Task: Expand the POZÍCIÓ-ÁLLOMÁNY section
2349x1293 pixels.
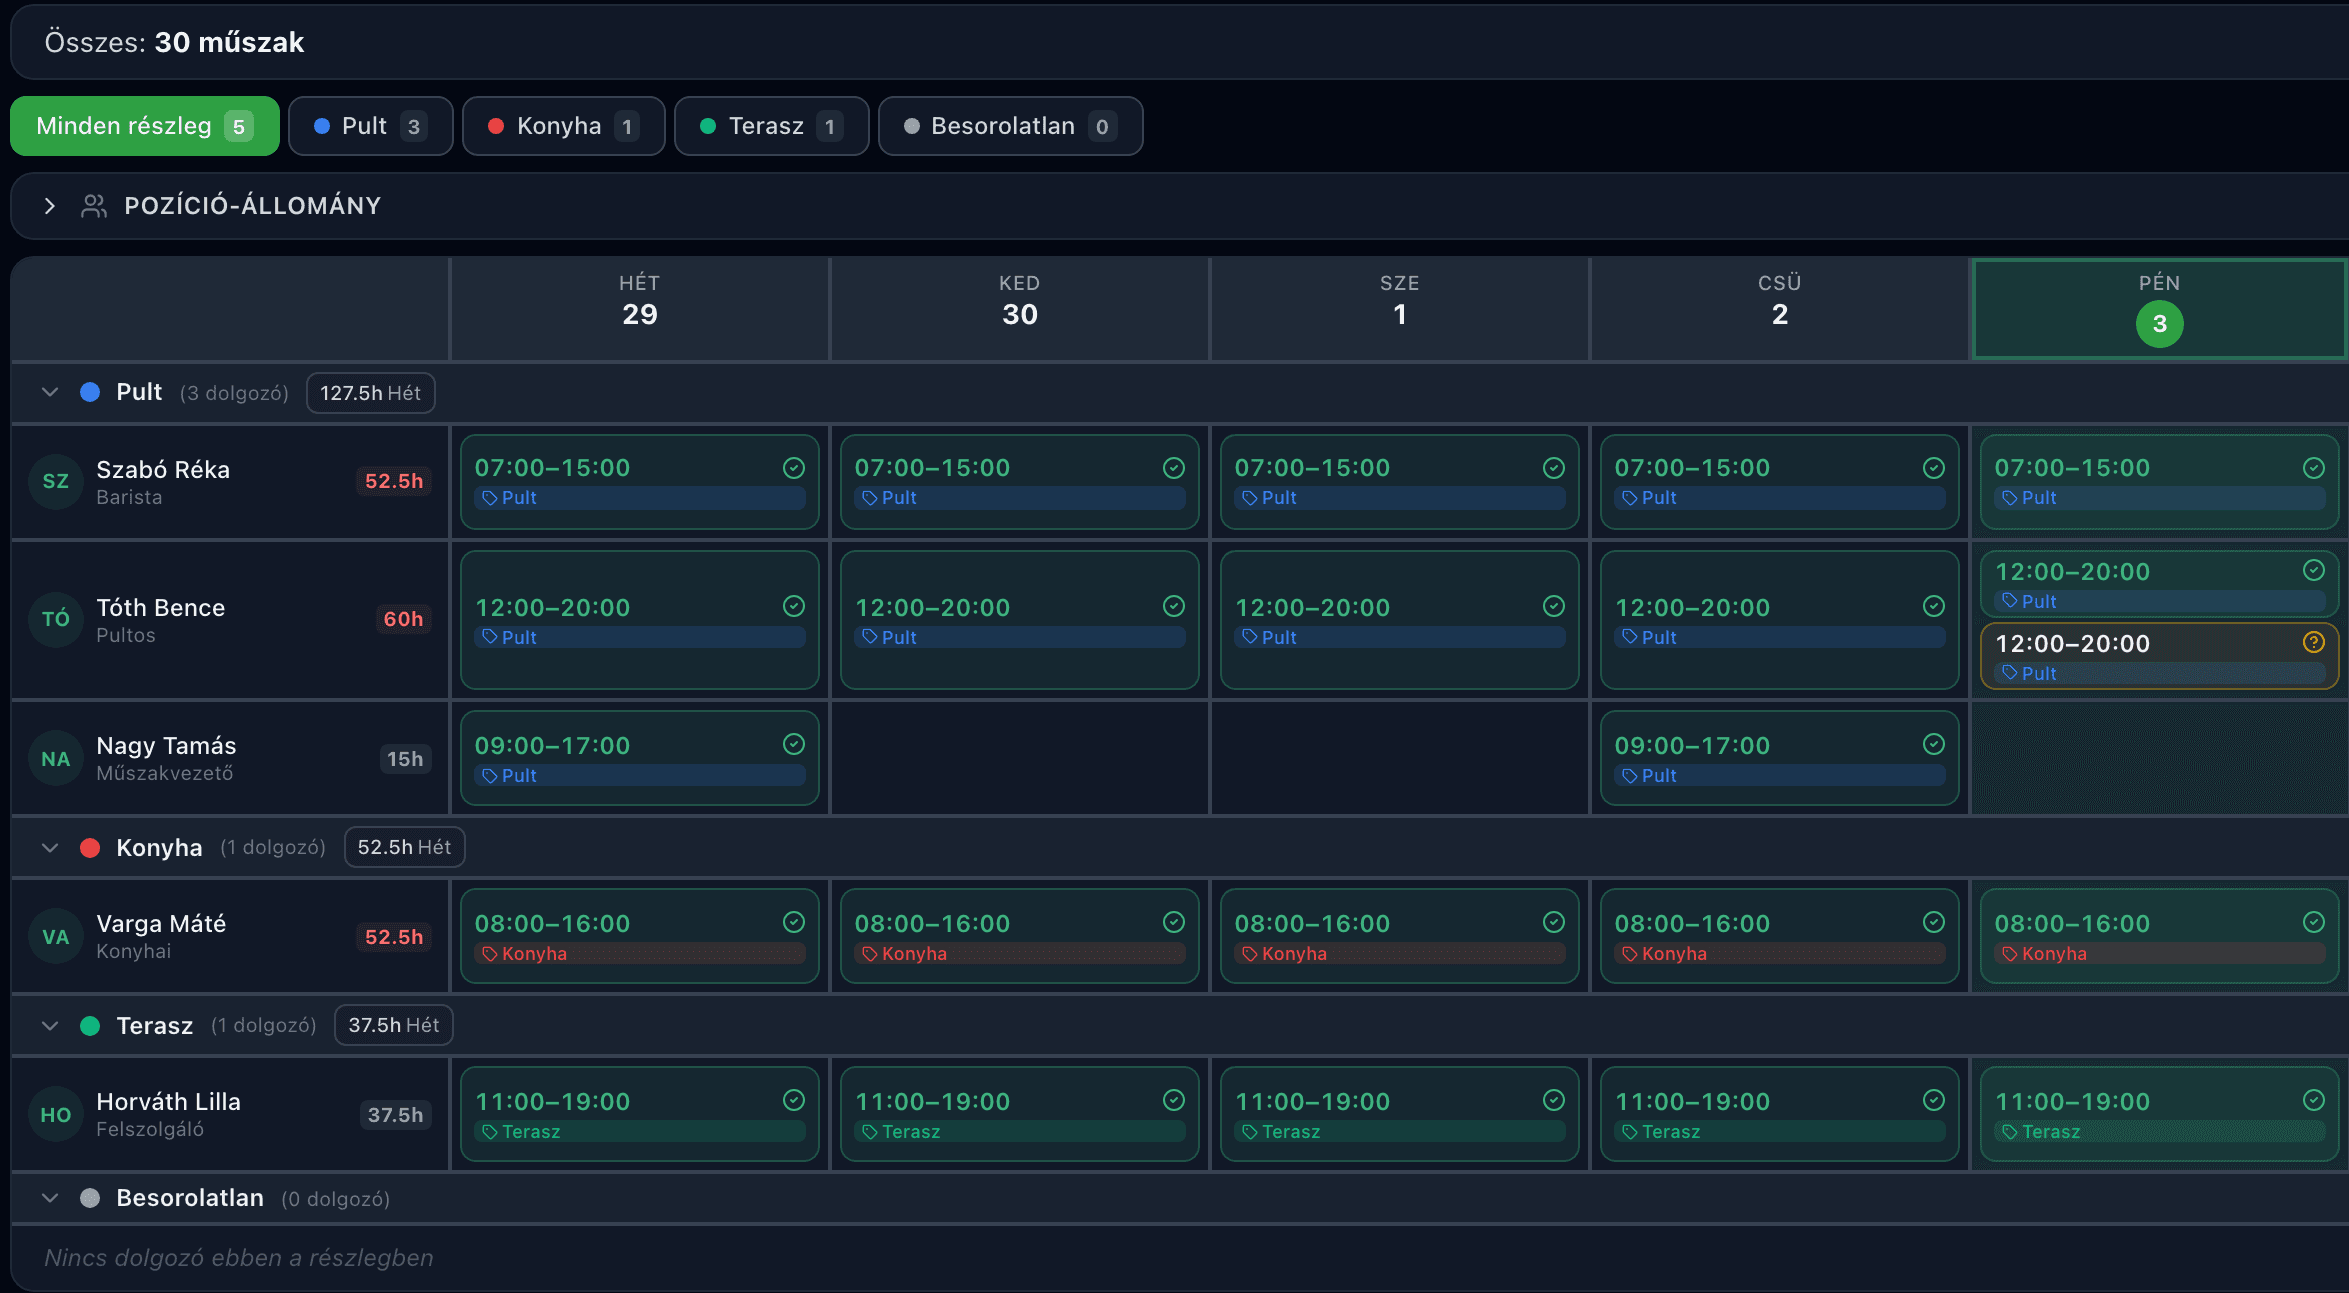Action: (x=50, y=206)
